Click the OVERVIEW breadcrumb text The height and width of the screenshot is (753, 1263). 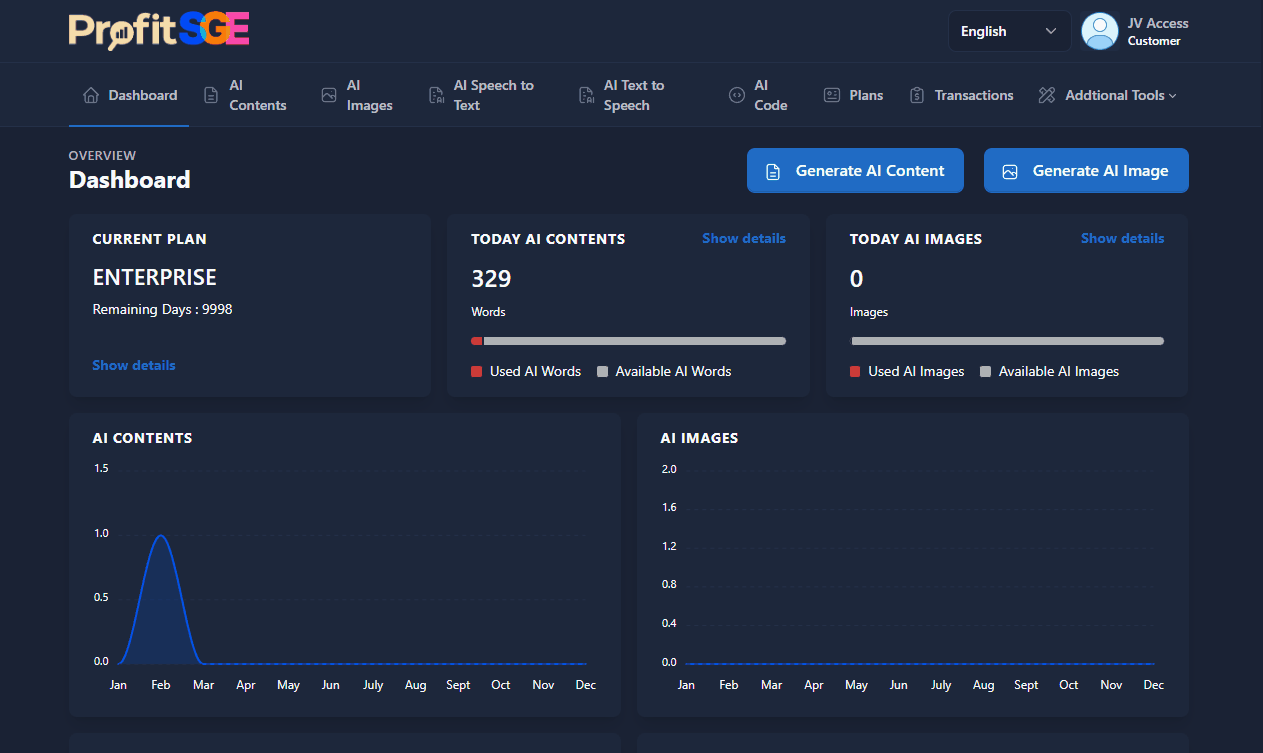click(102, 155)
